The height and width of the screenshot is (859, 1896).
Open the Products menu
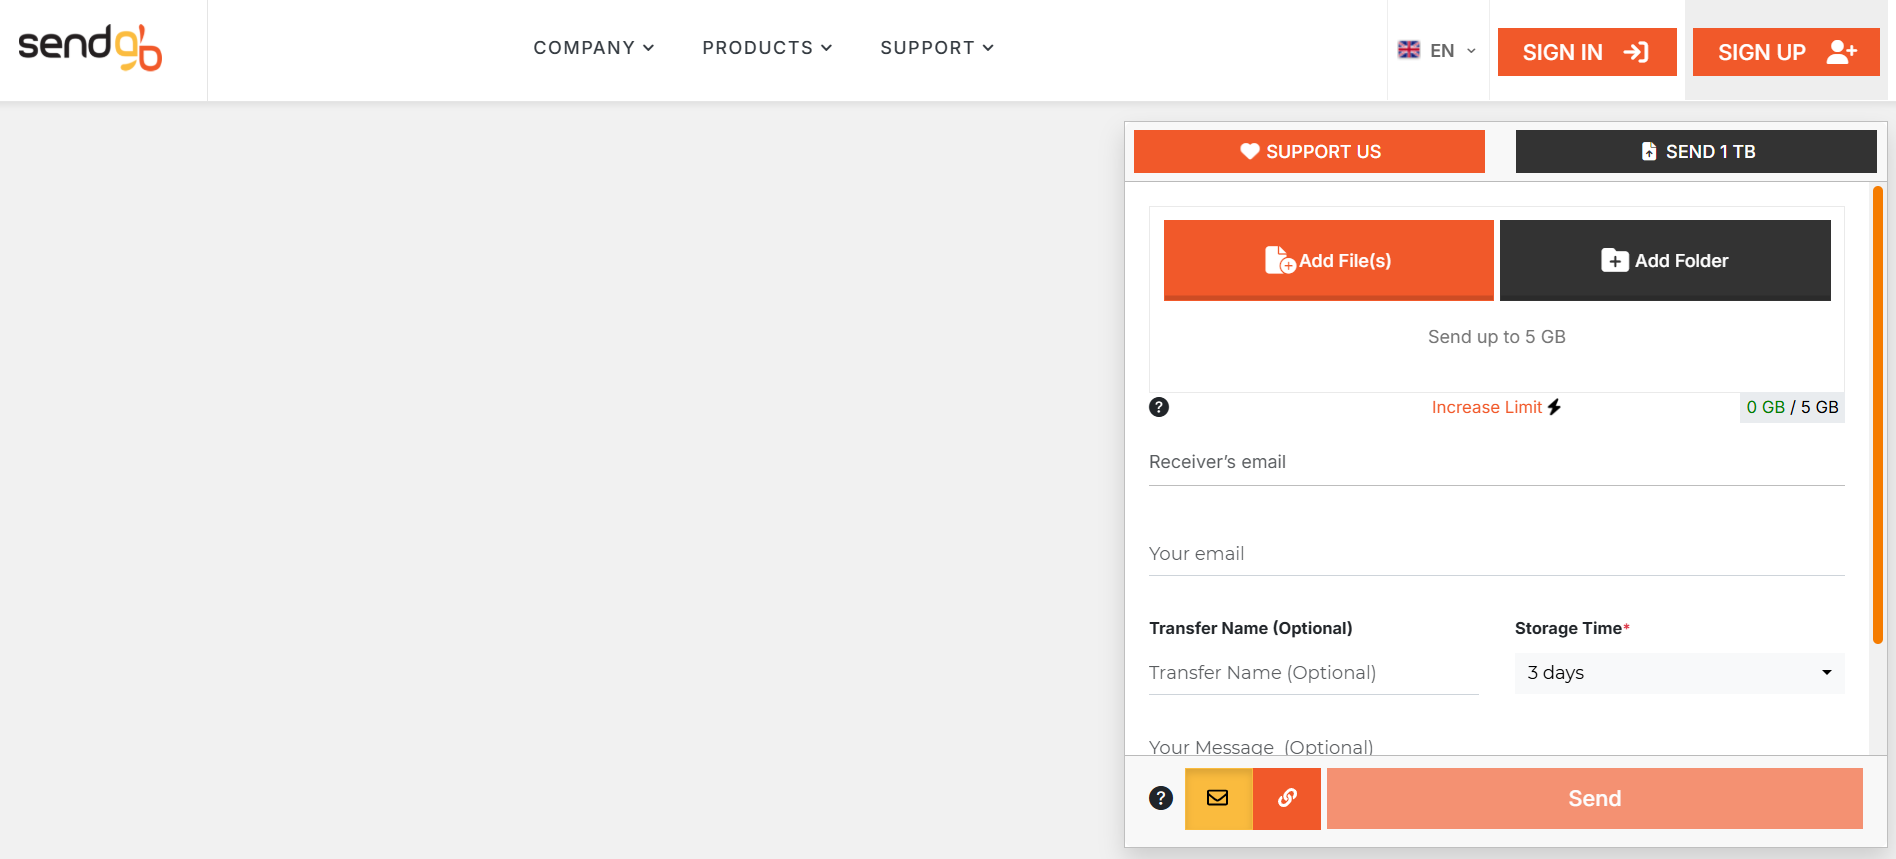coord(767,48)
